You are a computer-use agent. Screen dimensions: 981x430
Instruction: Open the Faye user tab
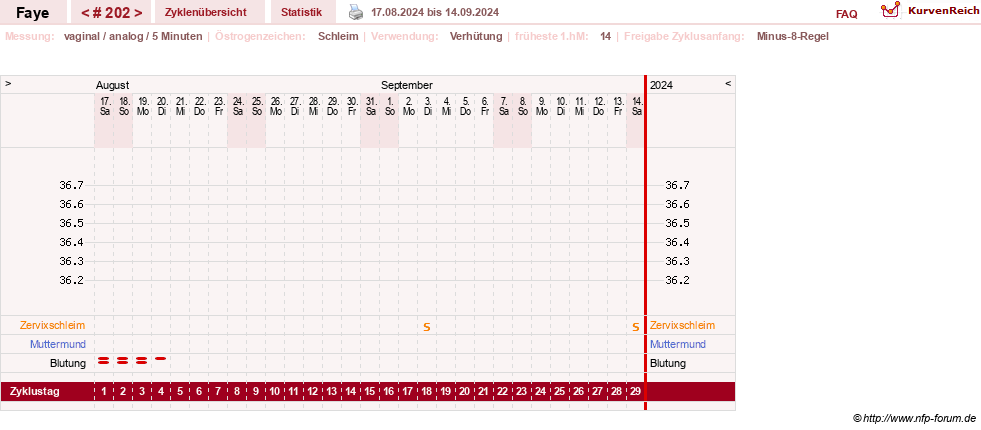33,12
